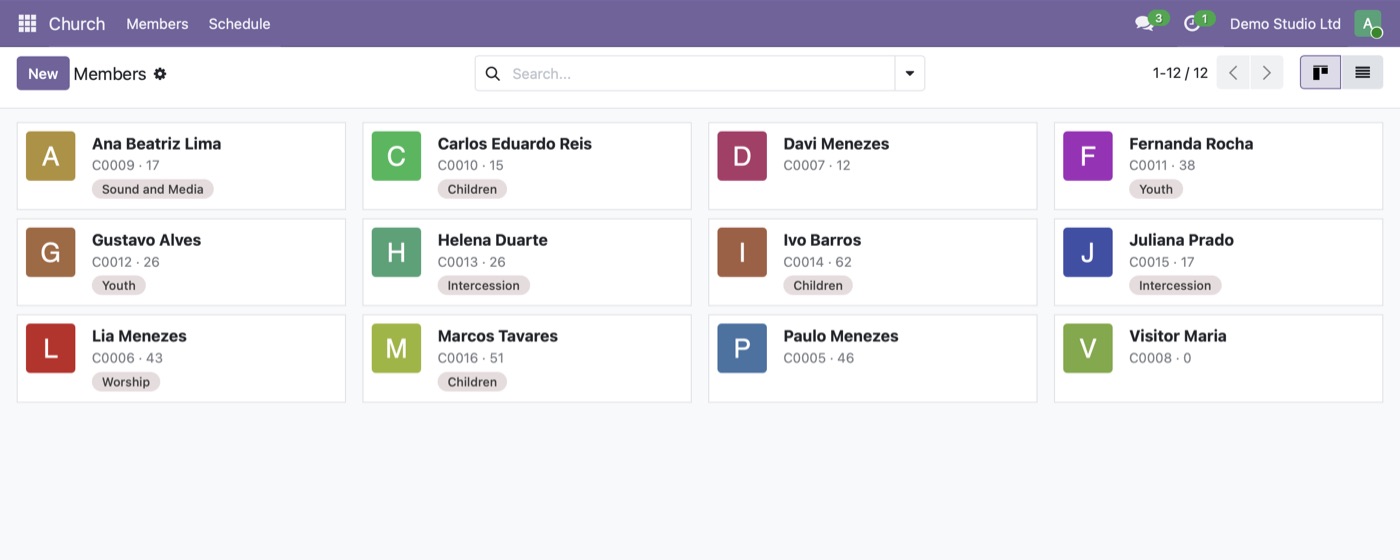Click Helena Duarte's Intercession tag
1400x560 pixels.
[484, 285]
